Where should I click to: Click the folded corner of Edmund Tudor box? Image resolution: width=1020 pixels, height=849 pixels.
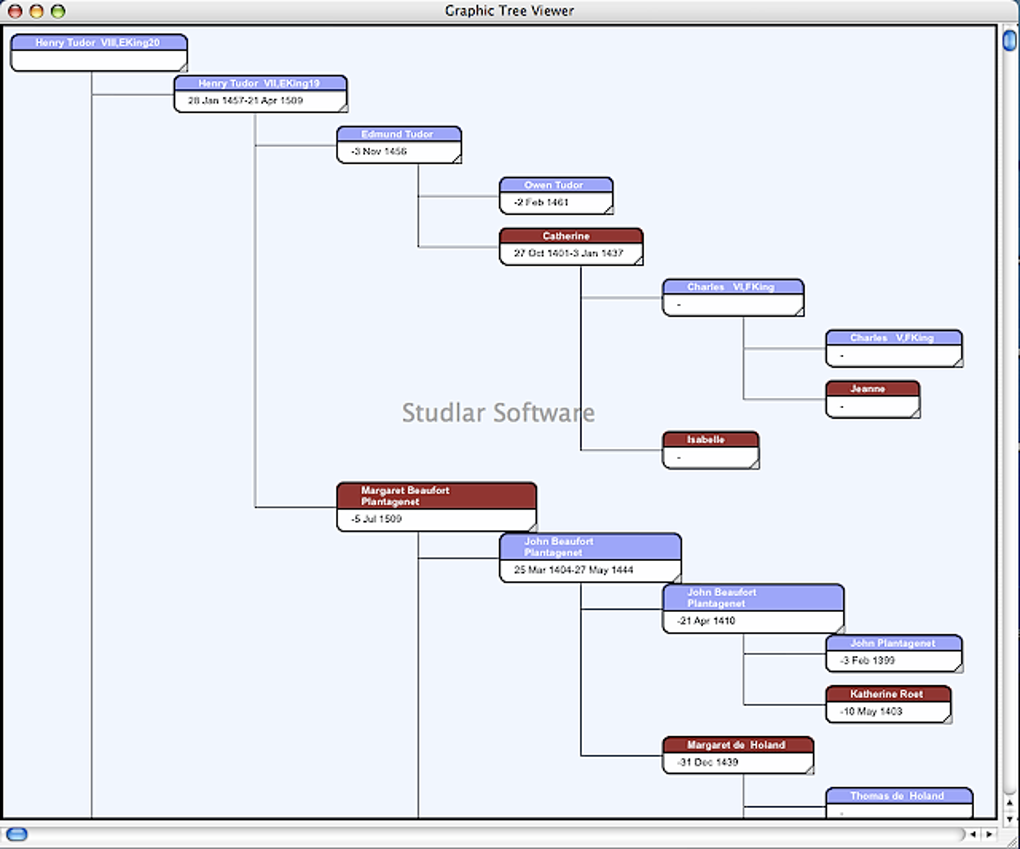click(x=457, y=159)
